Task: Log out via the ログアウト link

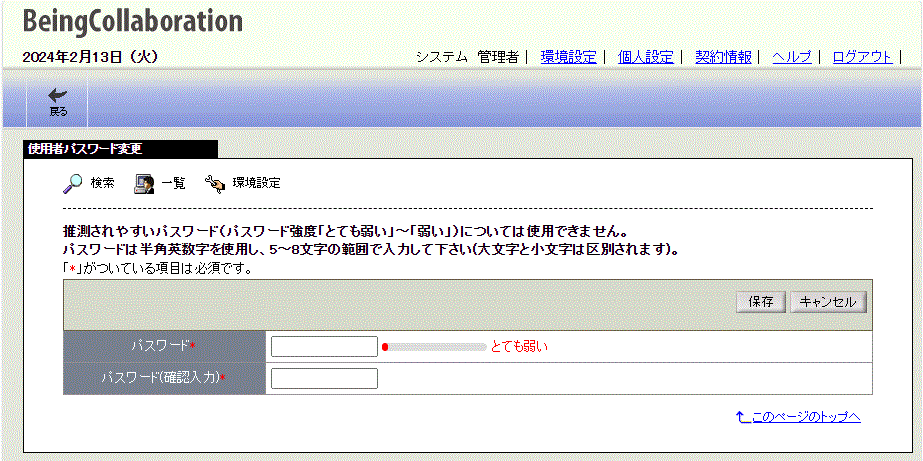Action: (862, 57)
